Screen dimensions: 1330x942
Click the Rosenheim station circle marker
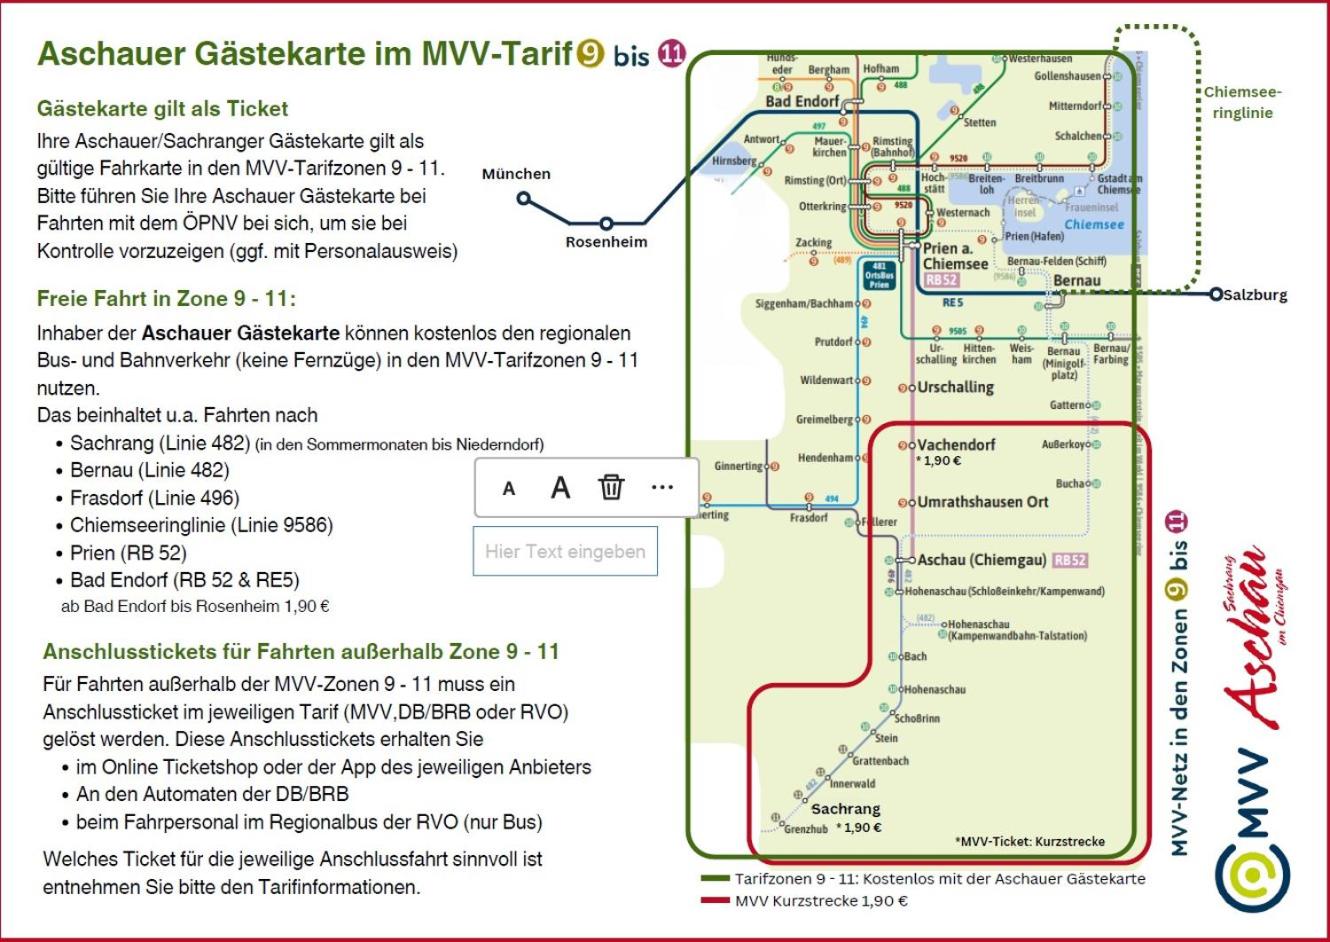[x=606, y=223]
